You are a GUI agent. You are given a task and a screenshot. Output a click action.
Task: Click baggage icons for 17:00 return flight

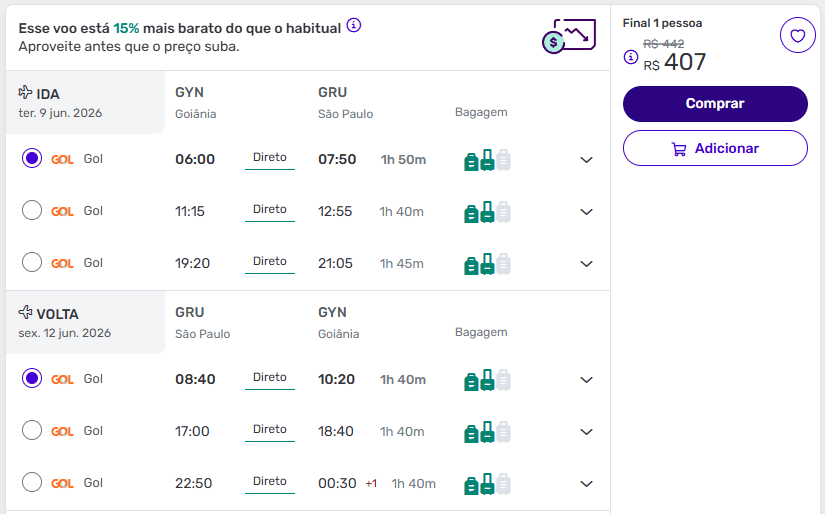[487, 432]
